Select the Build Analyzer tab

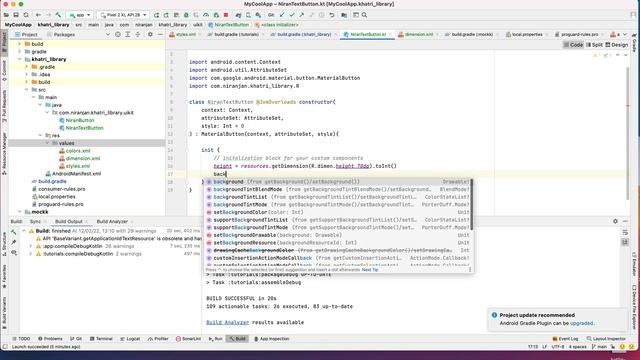tap(112, 222)
